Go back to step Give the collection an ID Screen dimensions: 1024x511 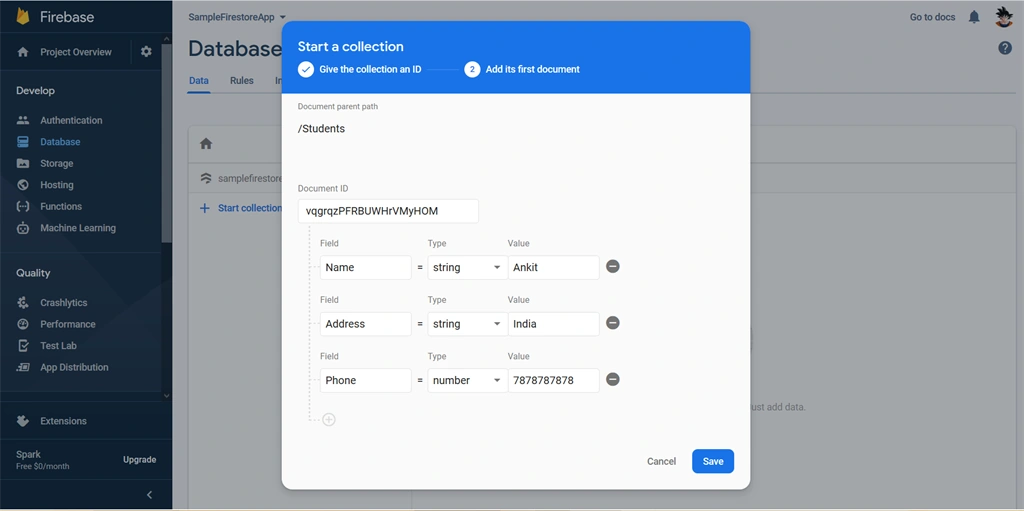(x=360, y=69)
